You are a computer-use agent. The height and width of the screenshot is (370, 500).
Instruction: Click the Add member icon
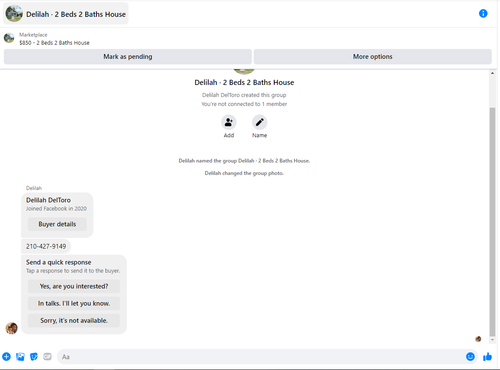pos(229,122)
